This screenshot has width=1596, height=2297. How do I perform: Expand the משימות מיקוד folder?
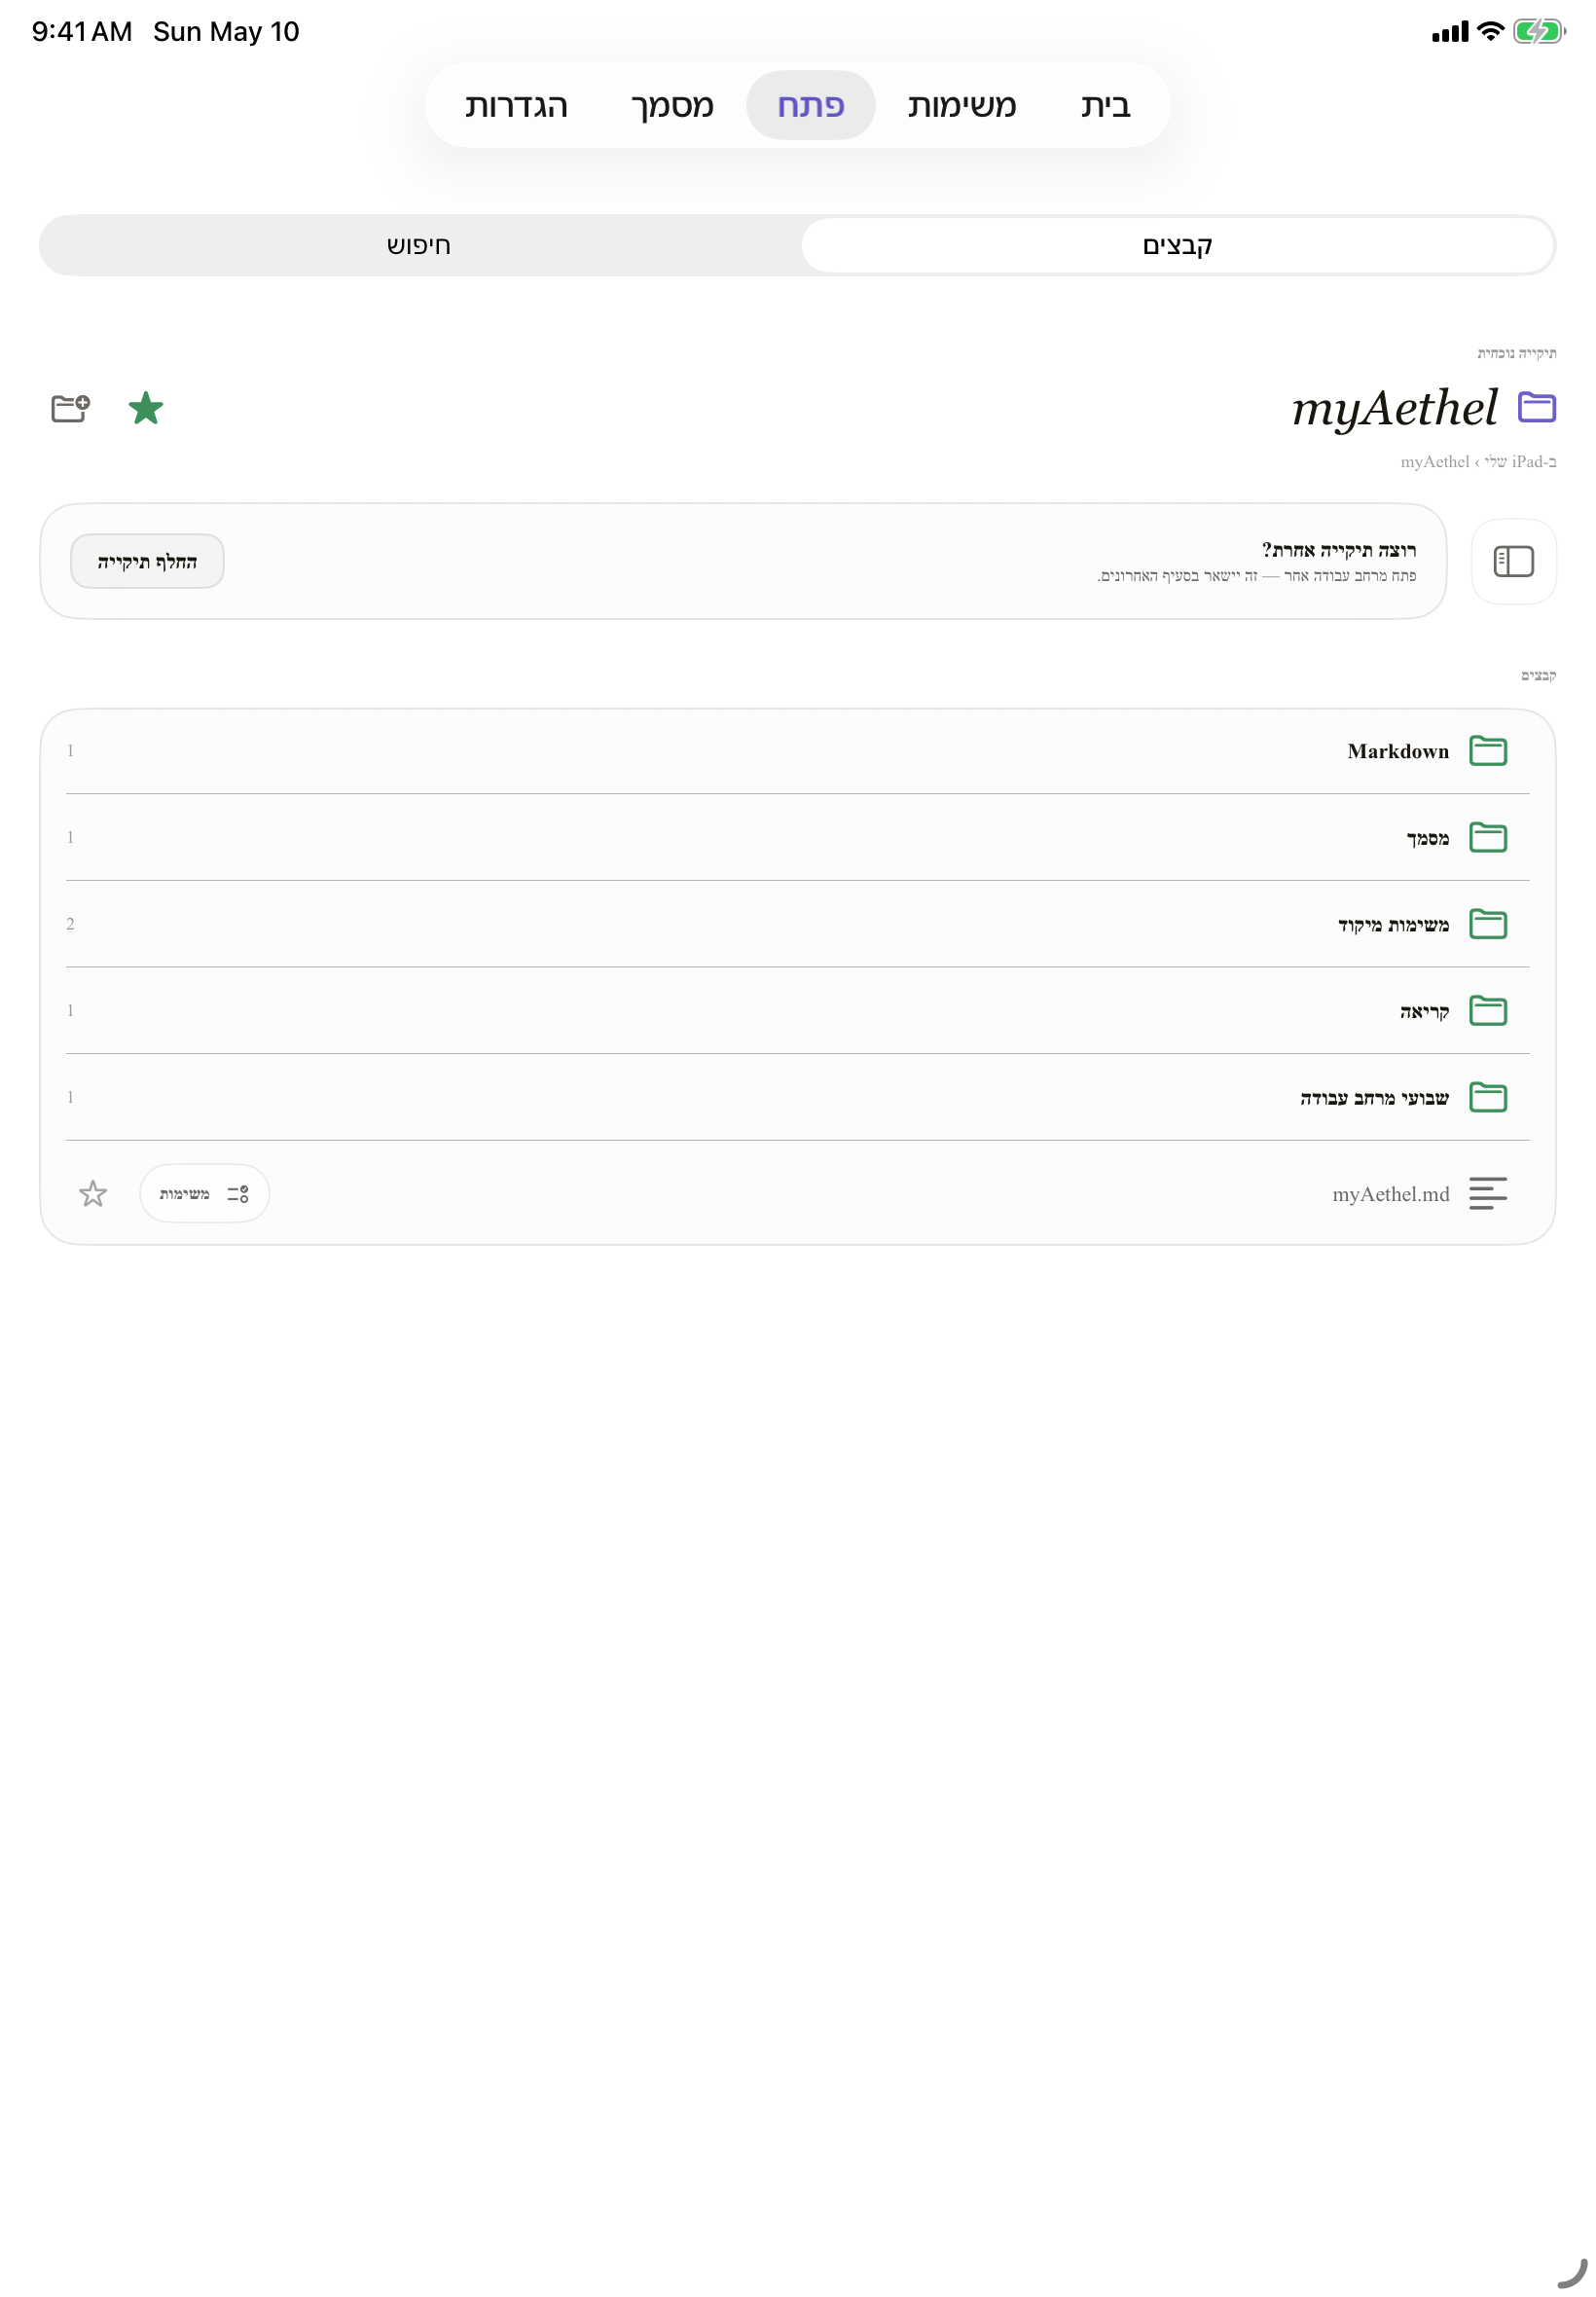click(797, 924)
